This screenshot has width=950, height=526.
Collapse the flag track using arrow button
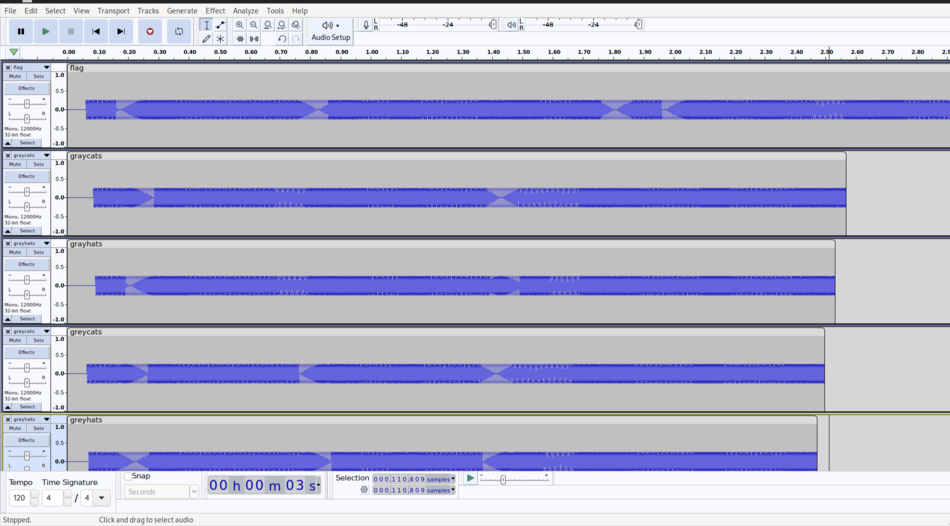[x=8, y=143]
